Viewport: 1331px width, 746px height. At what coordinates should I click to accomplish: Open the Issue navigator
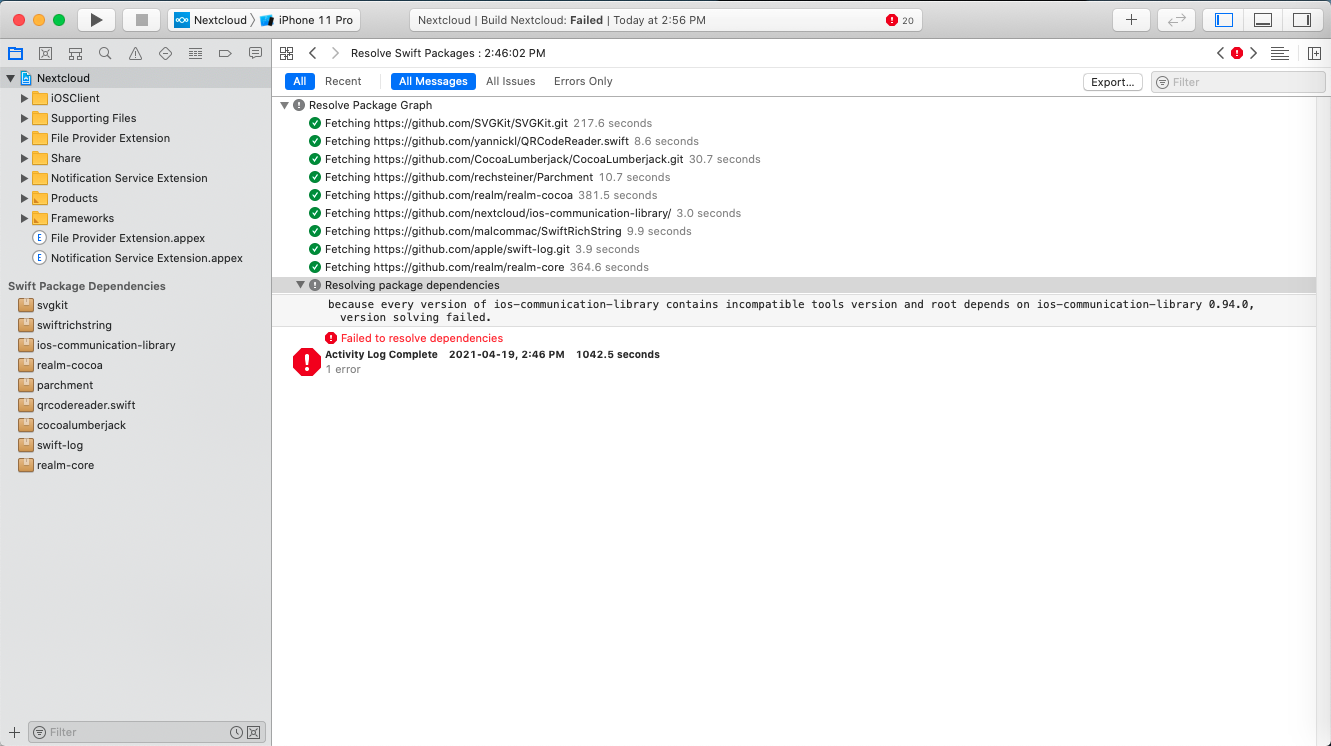click(x=135, y=53)
